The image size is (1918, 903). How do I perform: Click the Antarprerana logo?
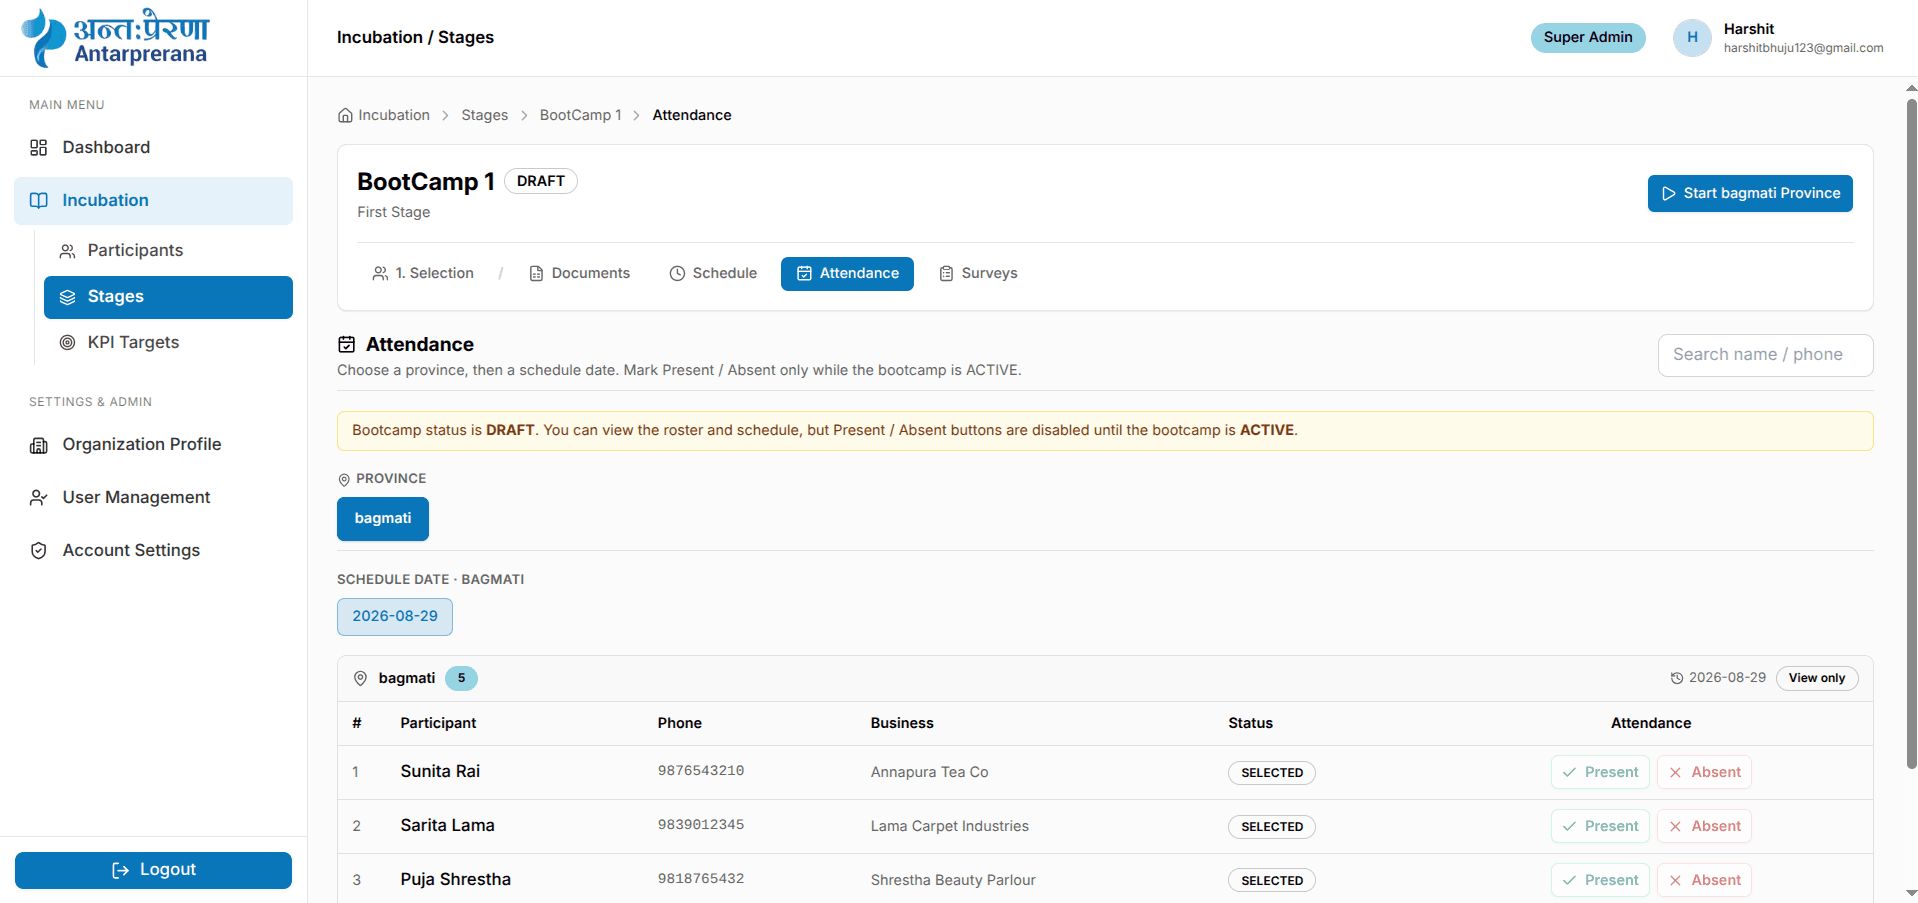point(115,38)
